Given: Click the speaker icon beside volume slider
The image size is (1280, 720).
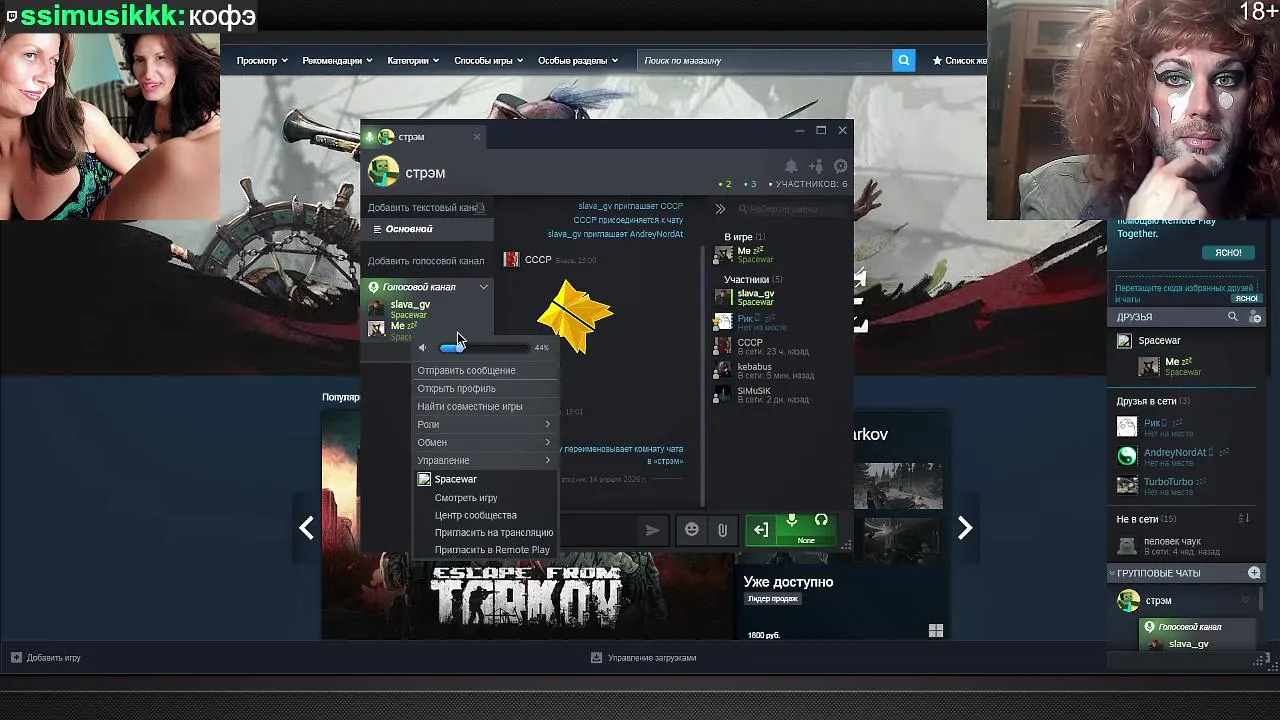Looking at the screenshot, I should [423, 348].
